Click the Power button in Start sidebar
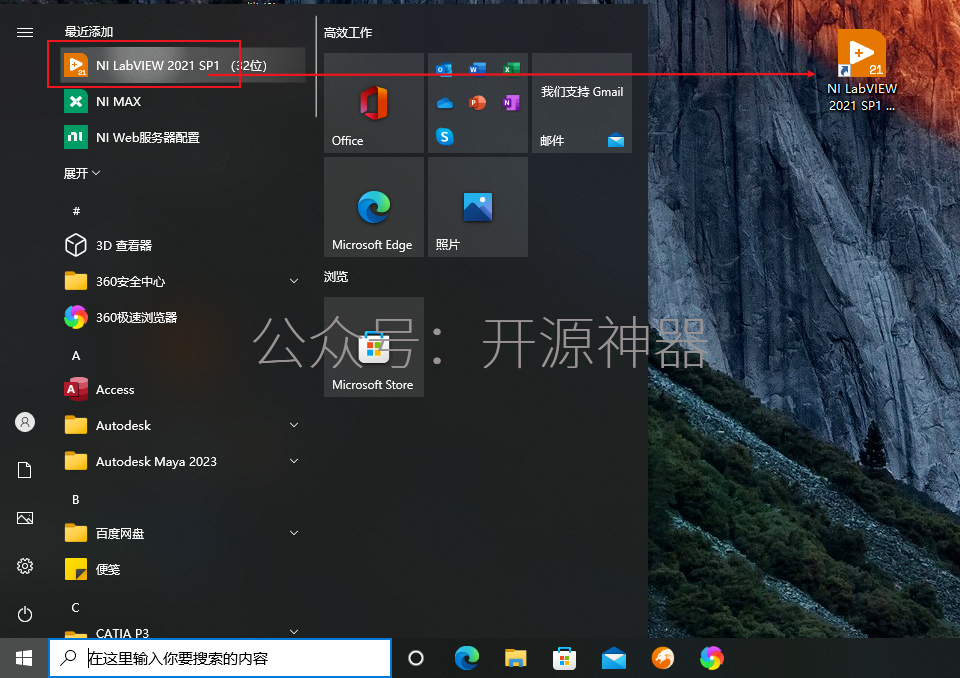960x678 pixels. (x=24, y=614)
